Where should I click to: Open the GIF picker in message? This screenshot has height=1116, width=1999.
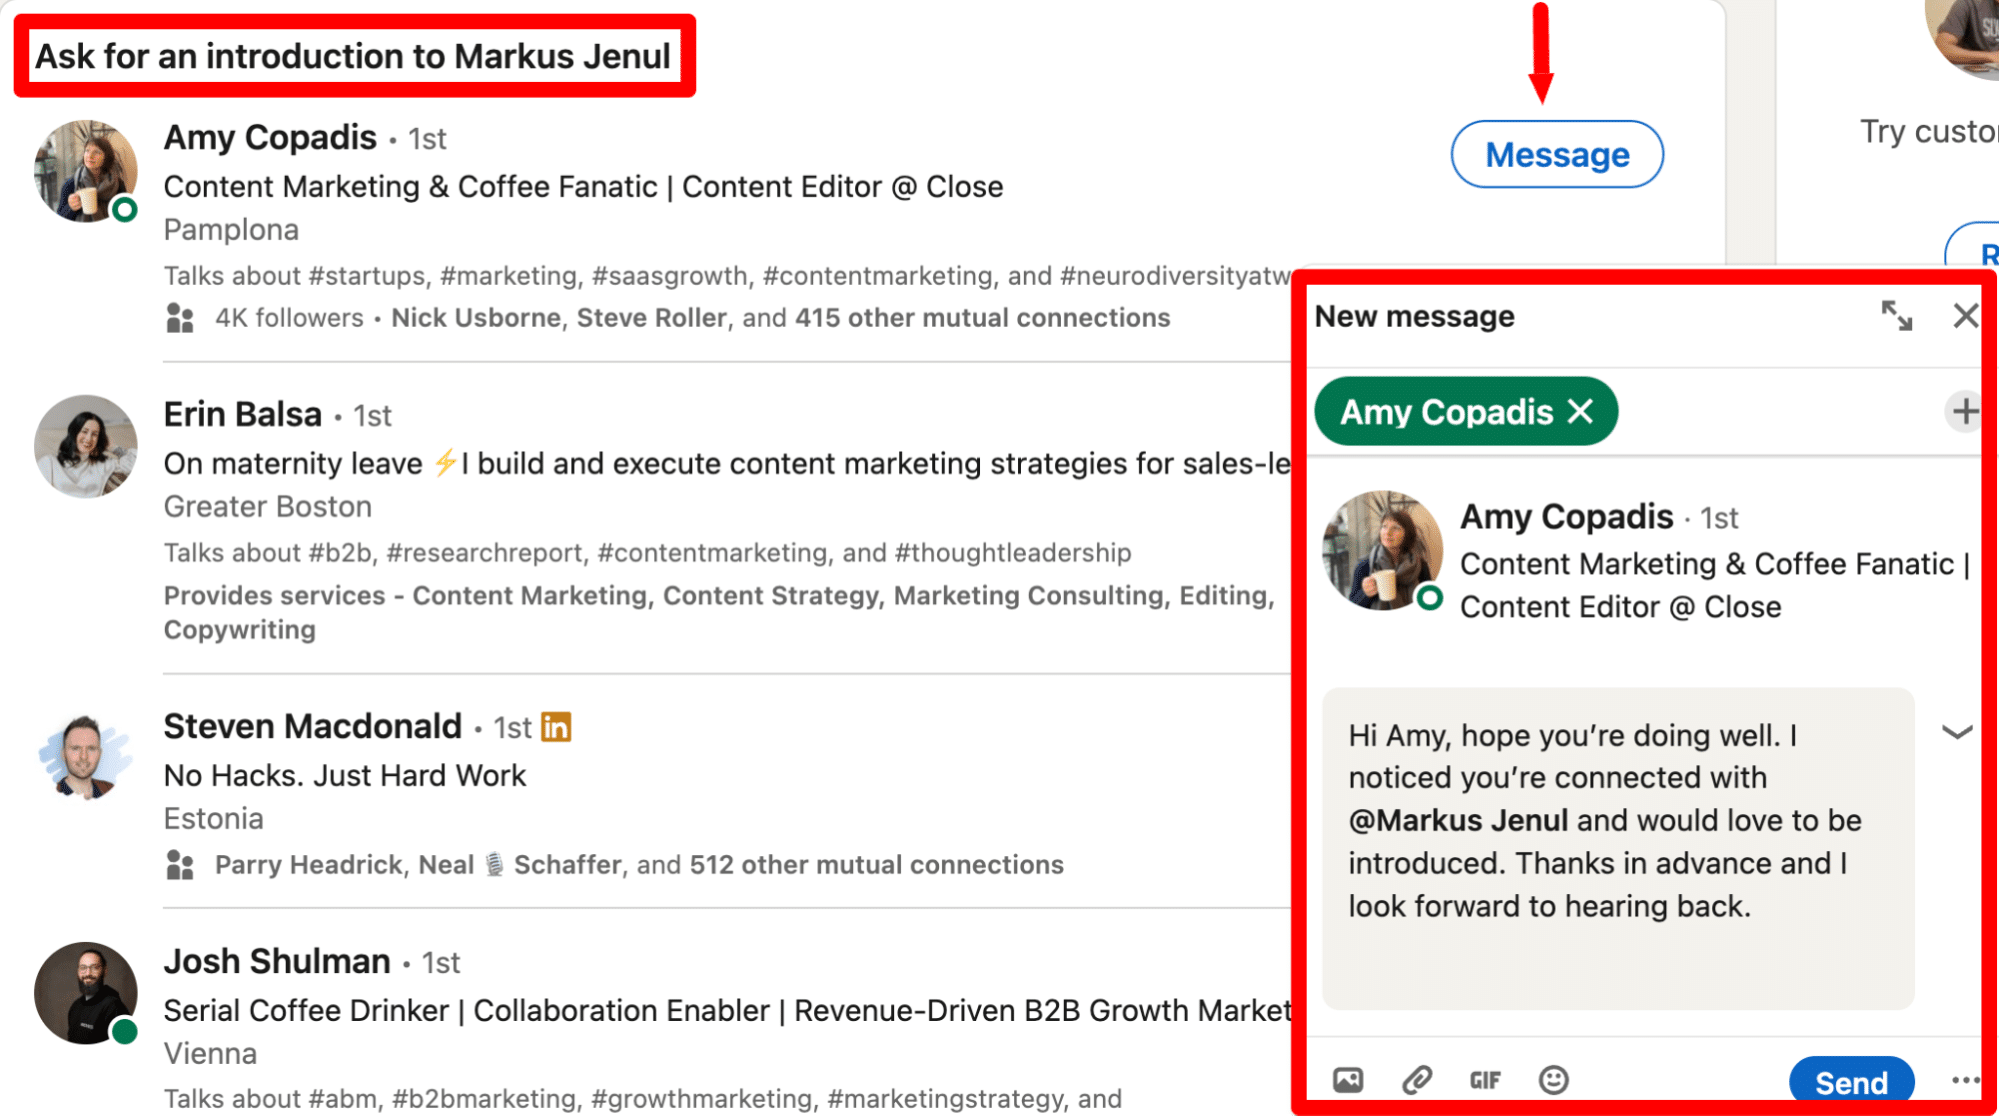pos(1485,1080)
